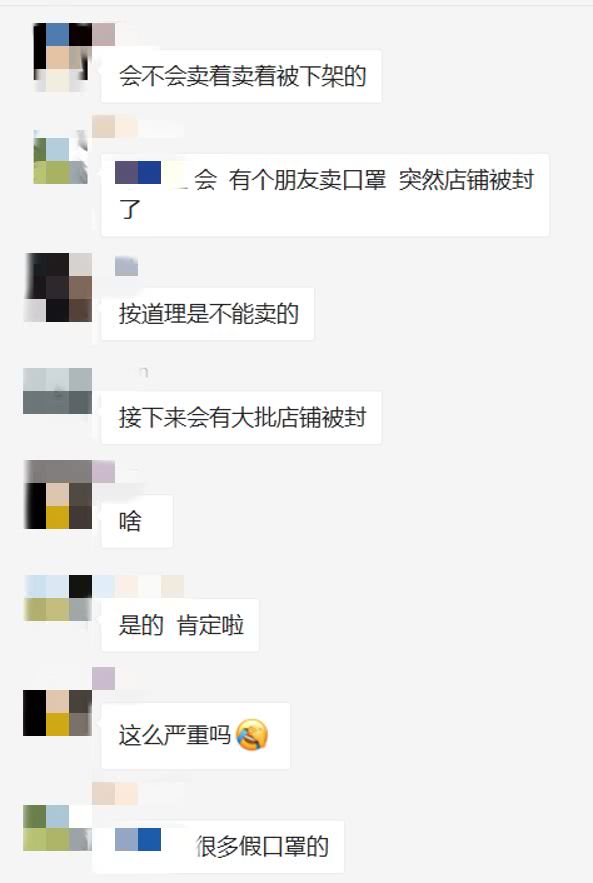The height and width of the screenshot is (883, 593).
Task: Click avatar beside 是的 肯定啦
Action: (x=58, y=598)
